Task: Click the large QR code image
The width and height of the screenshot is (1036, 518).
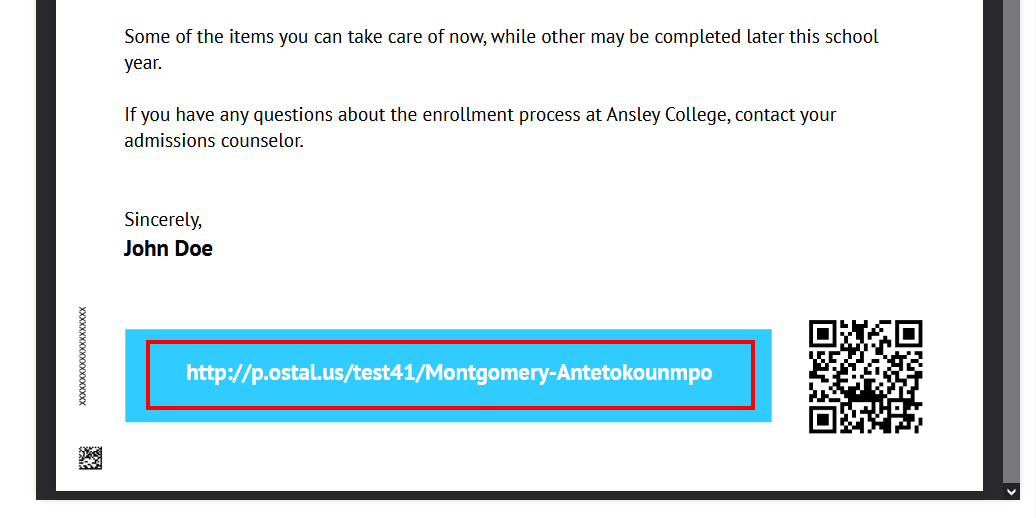Action: pos(866,377)
